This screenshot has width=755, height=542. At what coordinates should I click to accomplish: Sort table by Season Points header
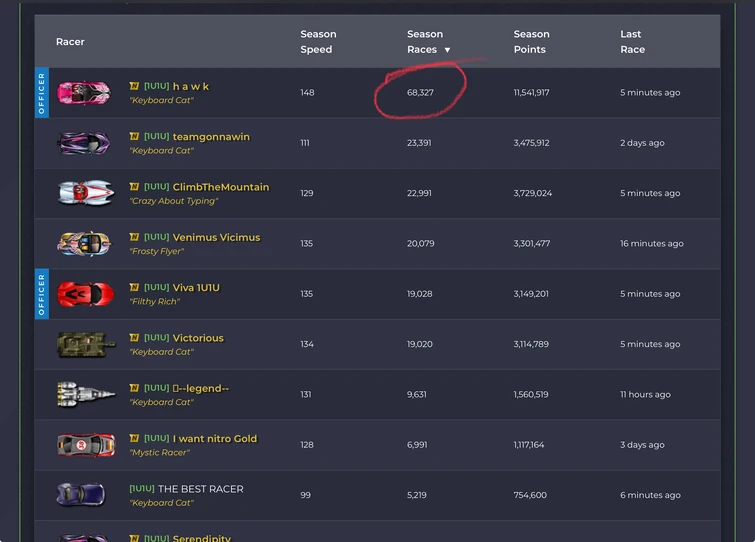click(x=531, y=42)
